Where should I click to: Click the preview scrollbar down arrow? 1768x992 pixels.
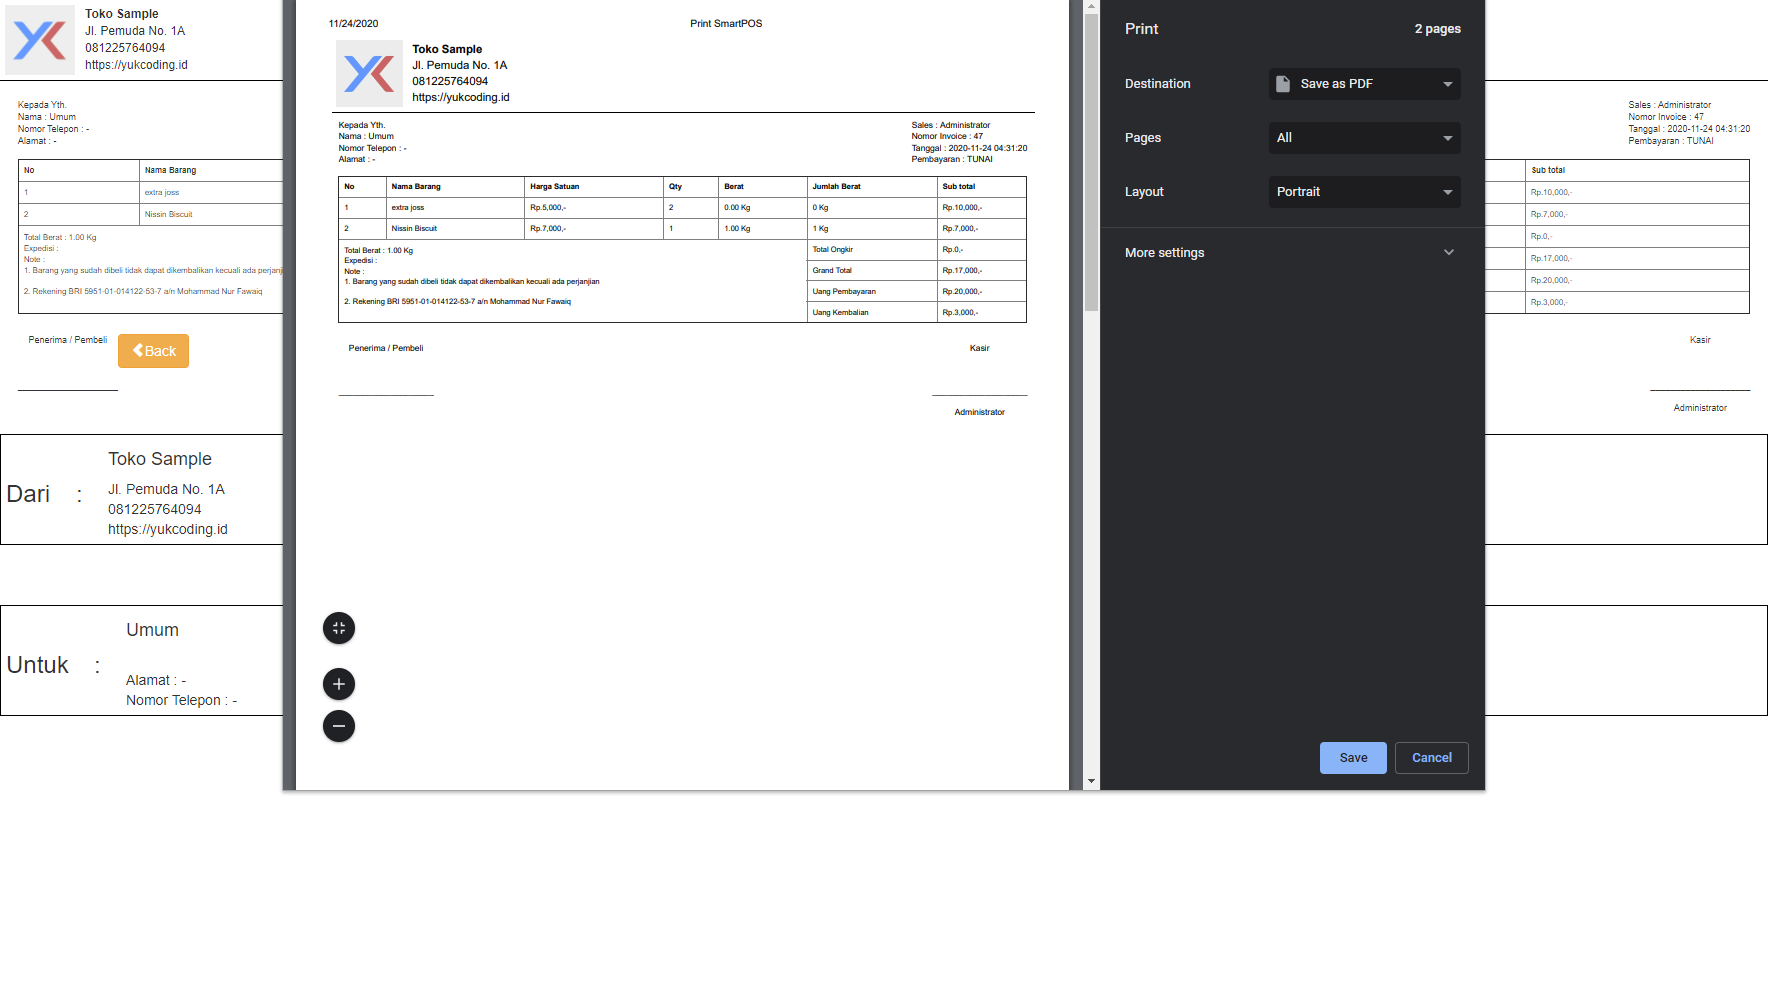[x=1091, y=781]
